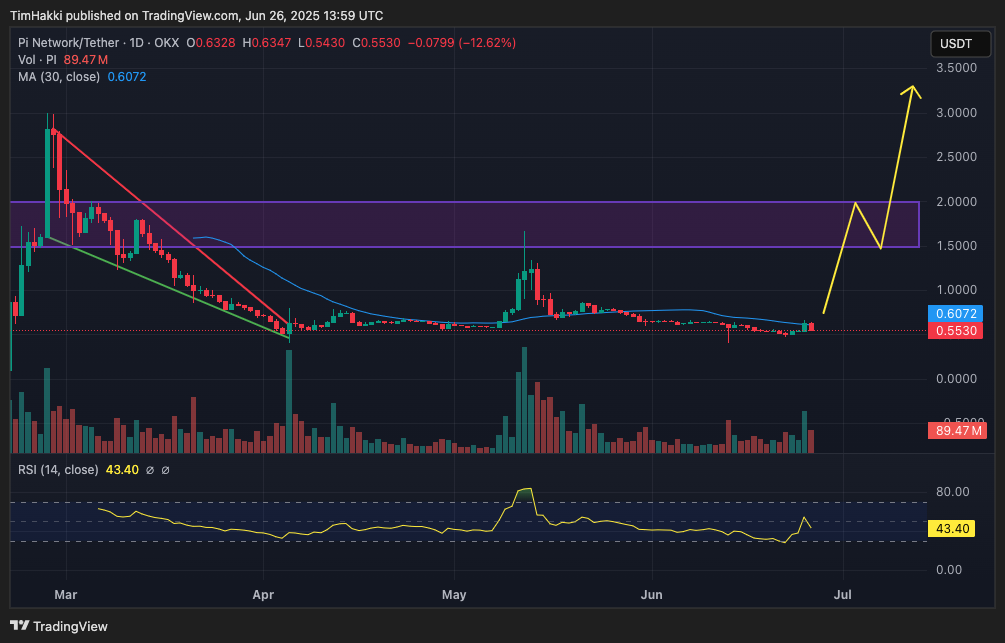Click the Vol · PI indicator label

tap(37, 60)
